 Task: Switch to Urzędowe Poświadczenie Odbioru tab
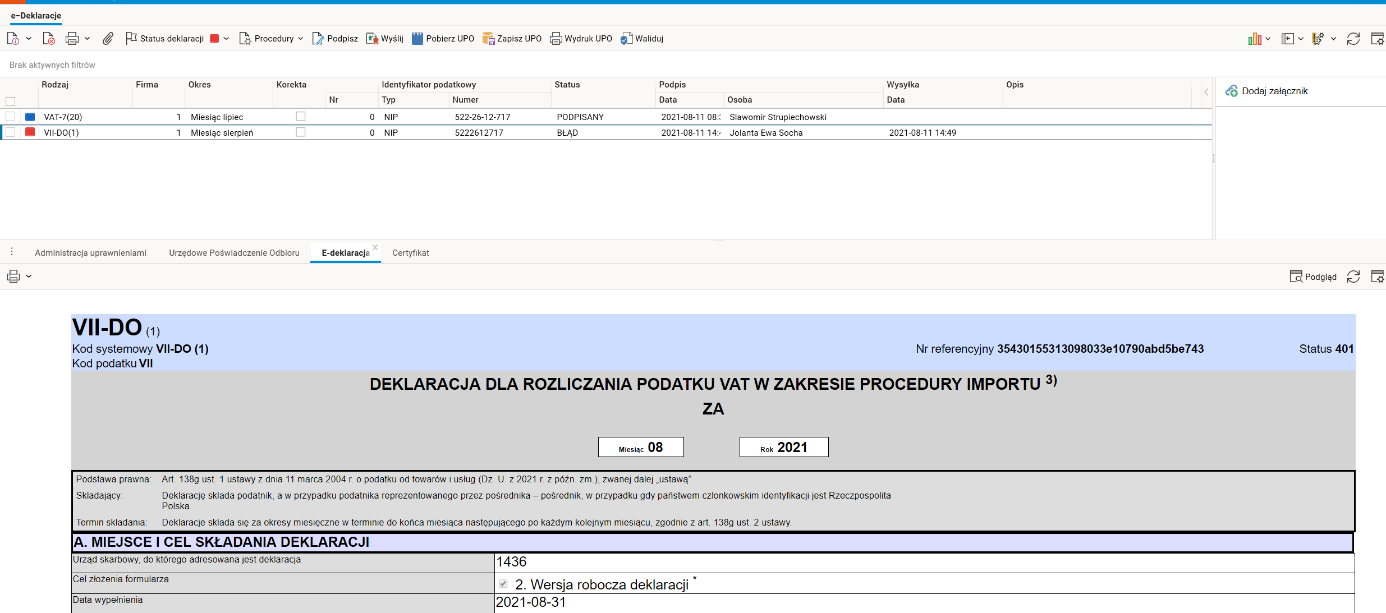tap(234, 253)
